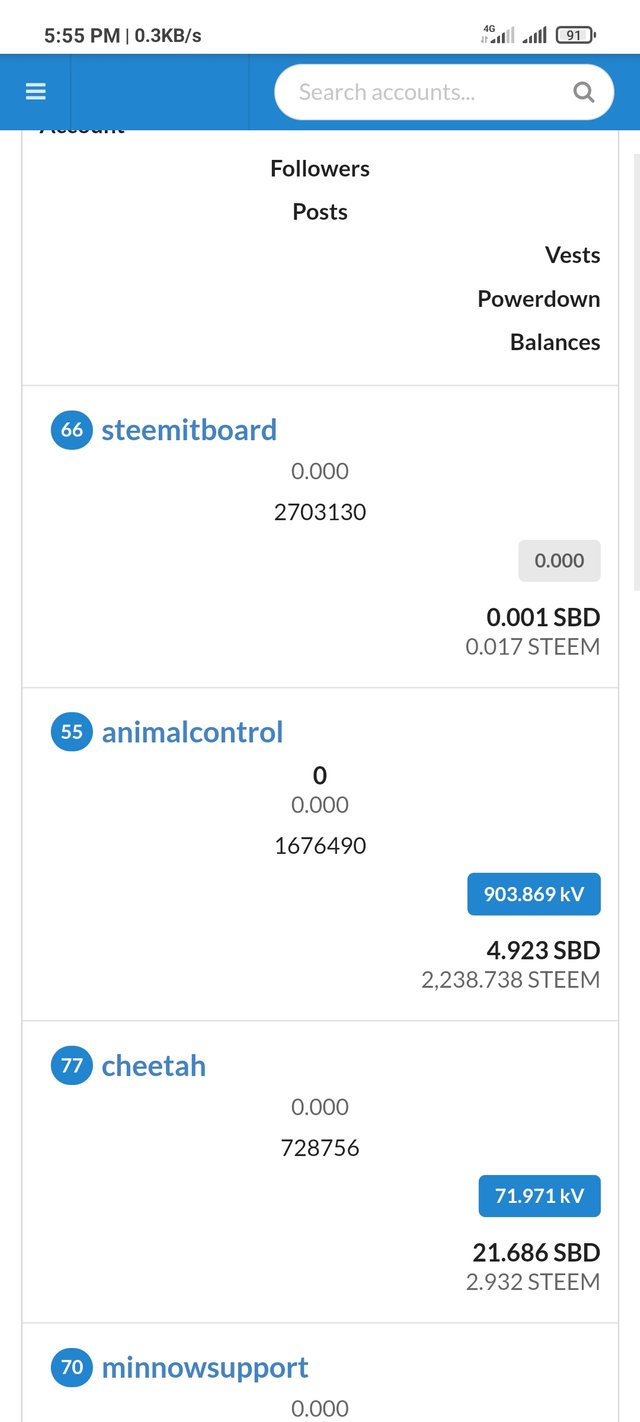This screenshot has width=640, height=1422.
Task: Sort by the Posts column header
Action: tap(320, 212)
